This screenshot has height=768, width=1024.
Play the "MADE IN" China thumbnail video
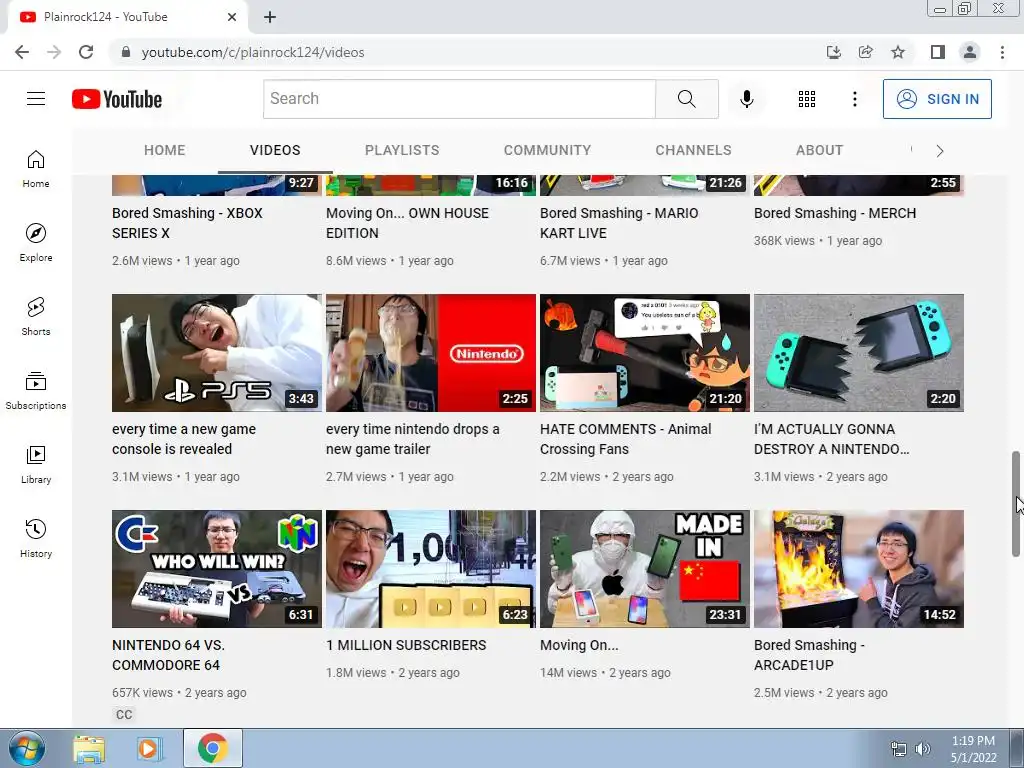tap(645, 569)
